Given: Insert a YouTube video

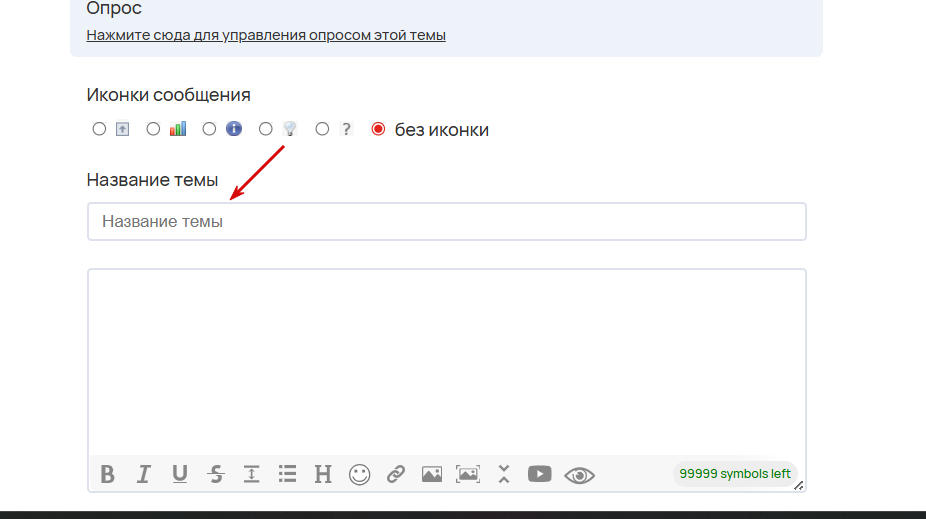Looking at the screenshot, I should pos(539,474).
